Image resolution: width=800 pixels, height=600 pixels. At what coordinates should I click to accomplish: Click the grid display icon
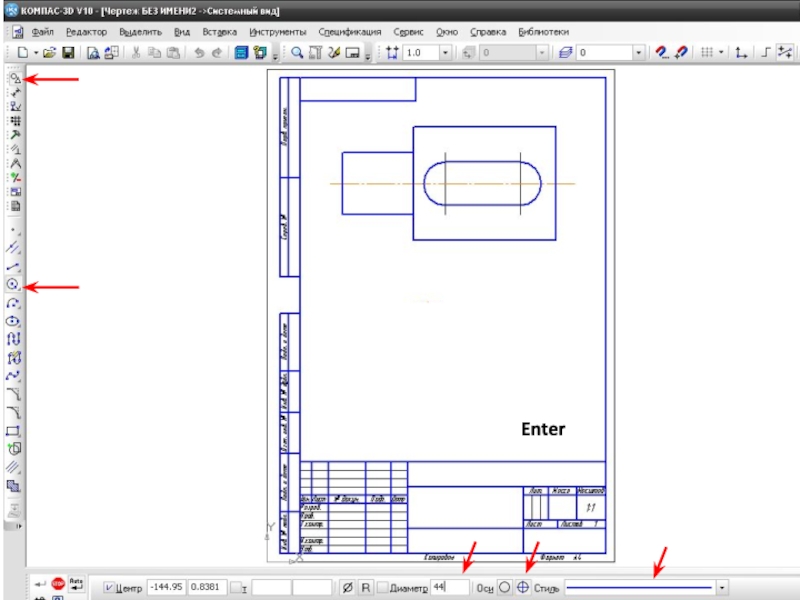(707, 53)
